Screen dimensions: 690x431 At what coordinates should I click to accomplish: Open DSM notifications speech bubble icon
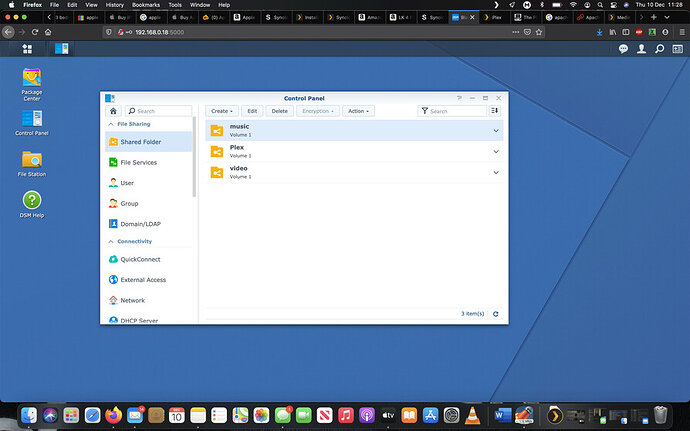point(623,49)
